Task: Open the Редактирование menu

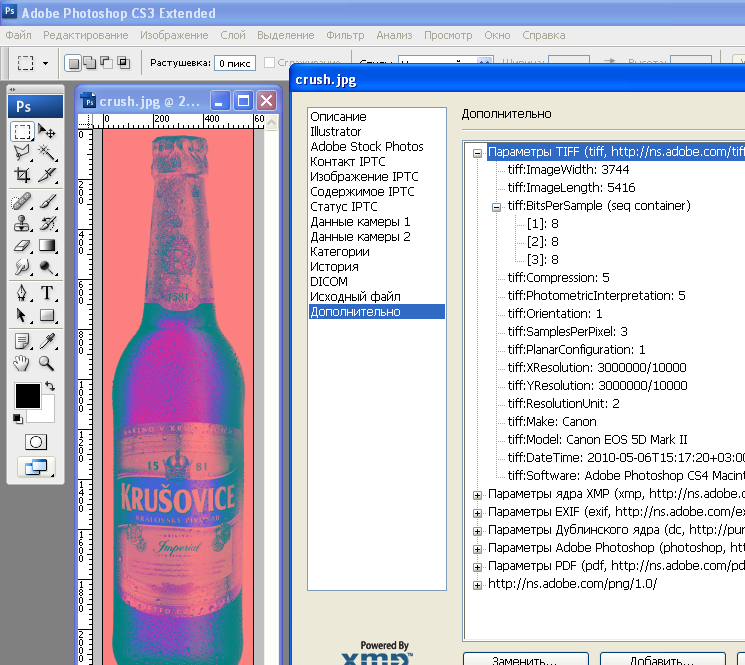Action: coord(86,35)
